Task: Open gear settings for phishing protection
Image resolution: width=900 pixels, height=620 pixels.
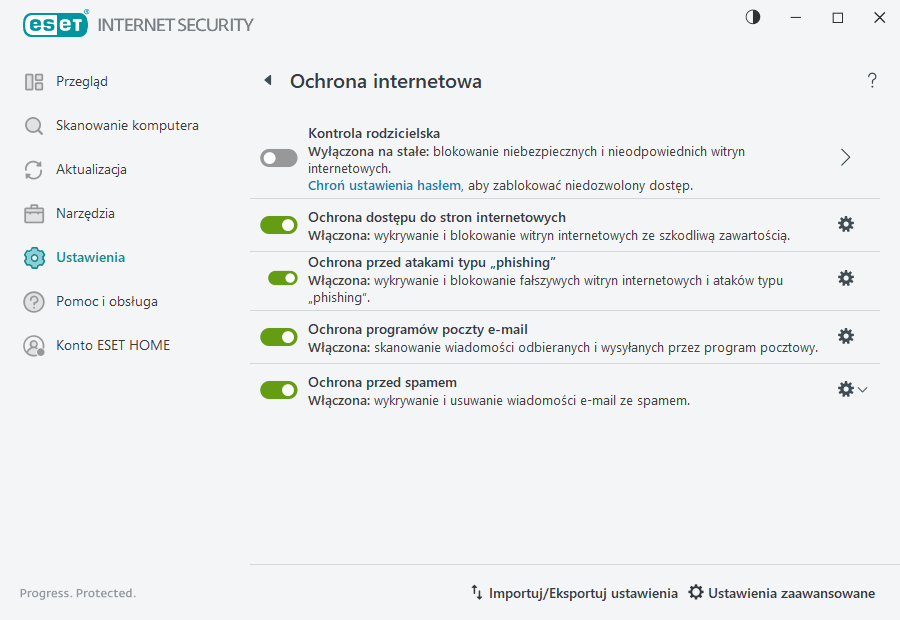Action: coord(845,278)
